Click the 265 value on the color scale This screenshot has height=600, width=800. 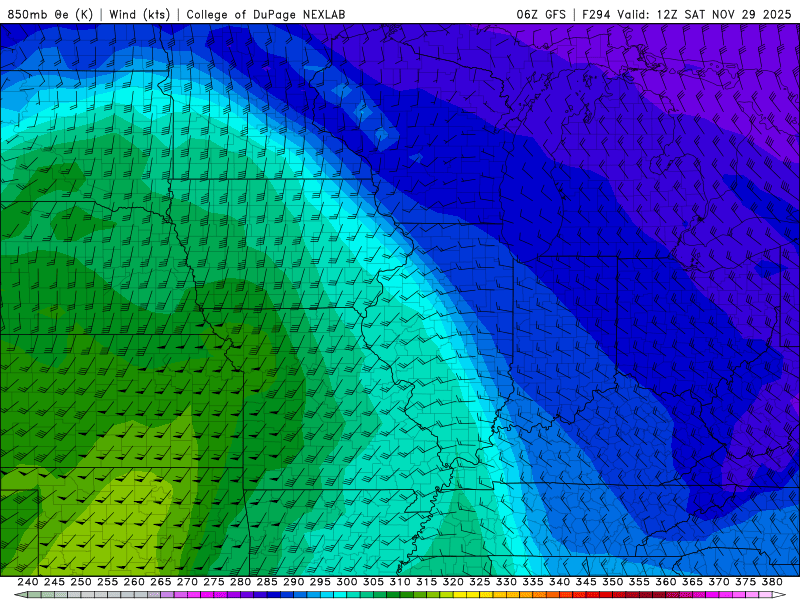point(160,582)
